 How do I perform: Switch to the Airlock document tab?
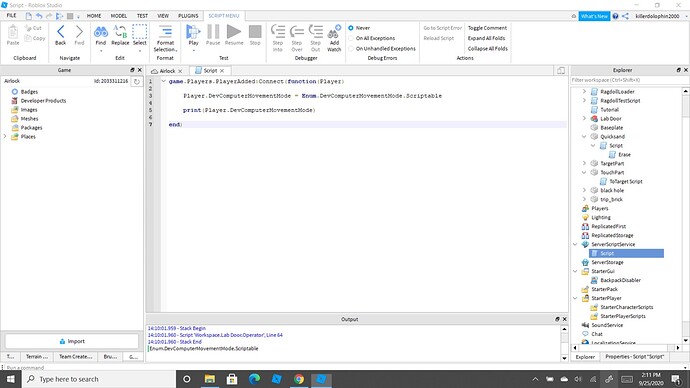(167, 71)
